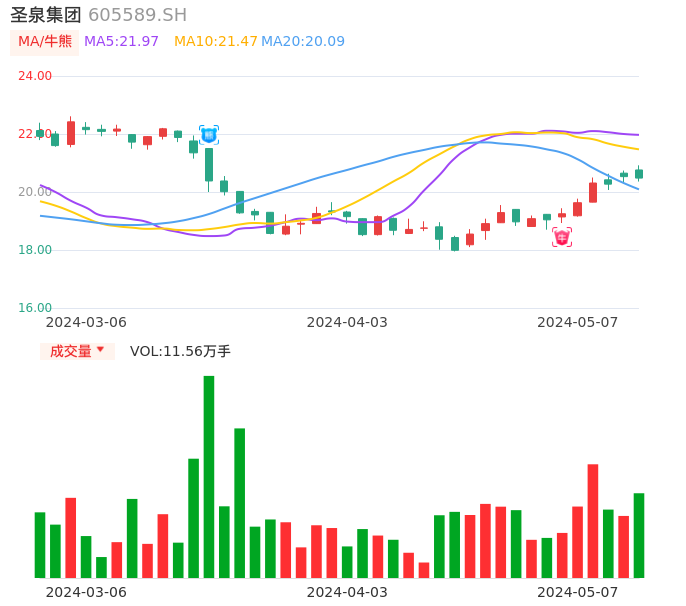Toggle the MA5 moving average legend
Screen dimensions: 686x606
(x=122, y=42)
